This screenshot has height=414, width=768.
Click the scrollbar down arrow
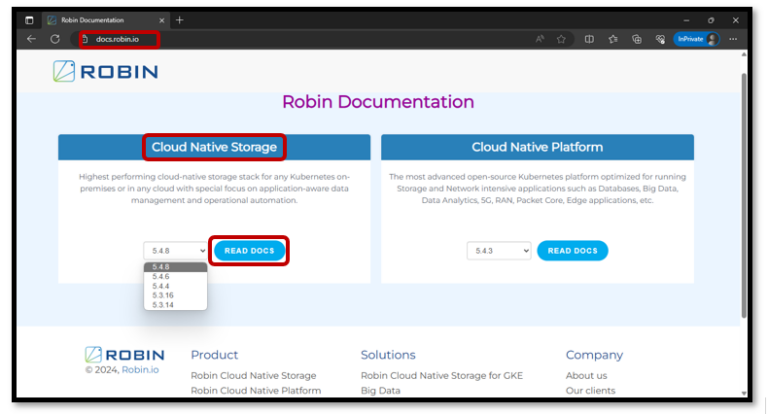744,393
